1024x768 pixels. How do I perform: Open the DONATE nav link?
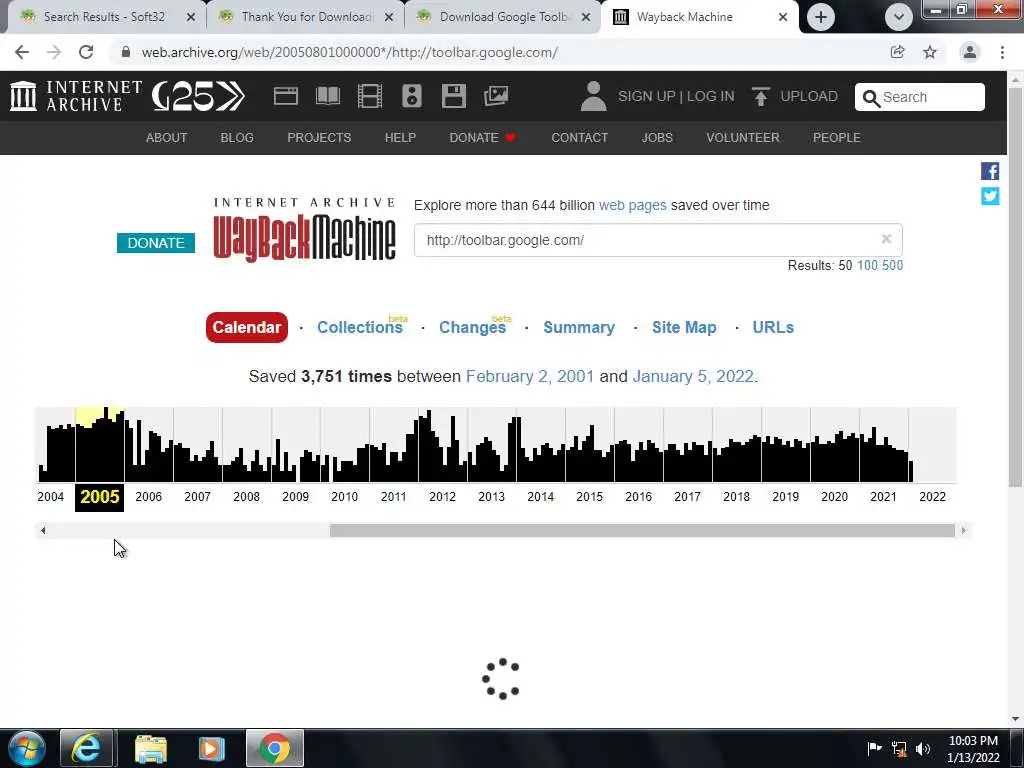482,138
